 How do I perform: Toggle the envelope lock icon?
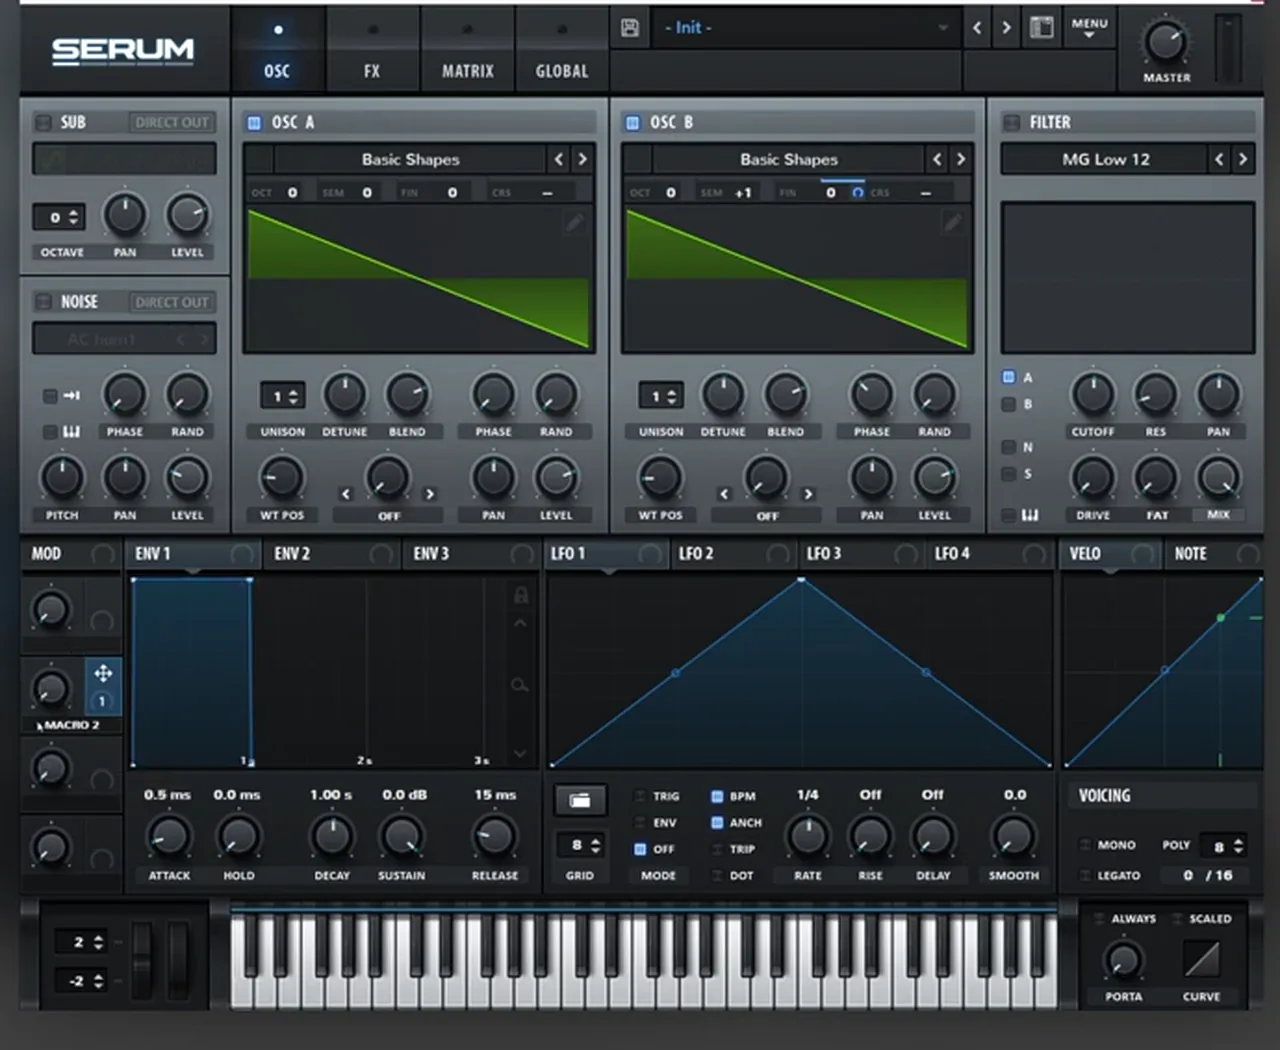coord(521,595)
